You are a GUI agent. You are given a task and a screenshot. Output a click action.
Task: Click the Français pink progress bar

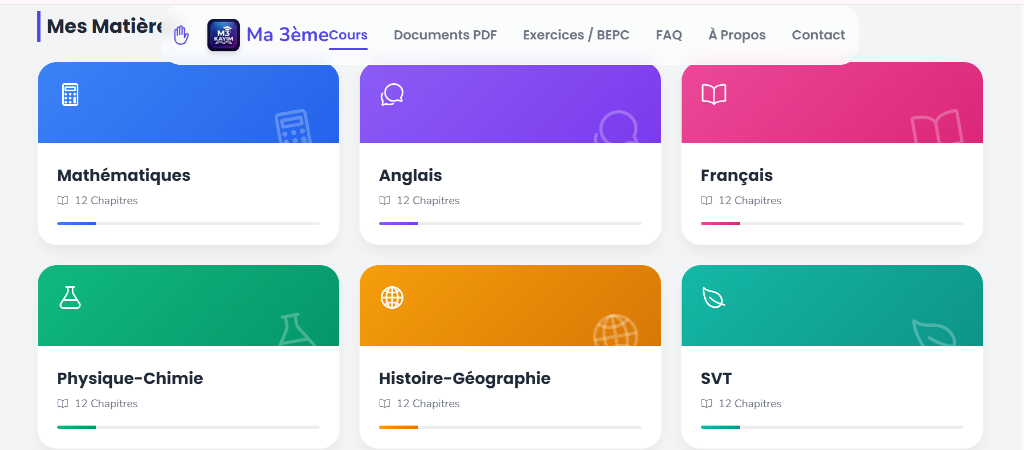click(720, 223)
